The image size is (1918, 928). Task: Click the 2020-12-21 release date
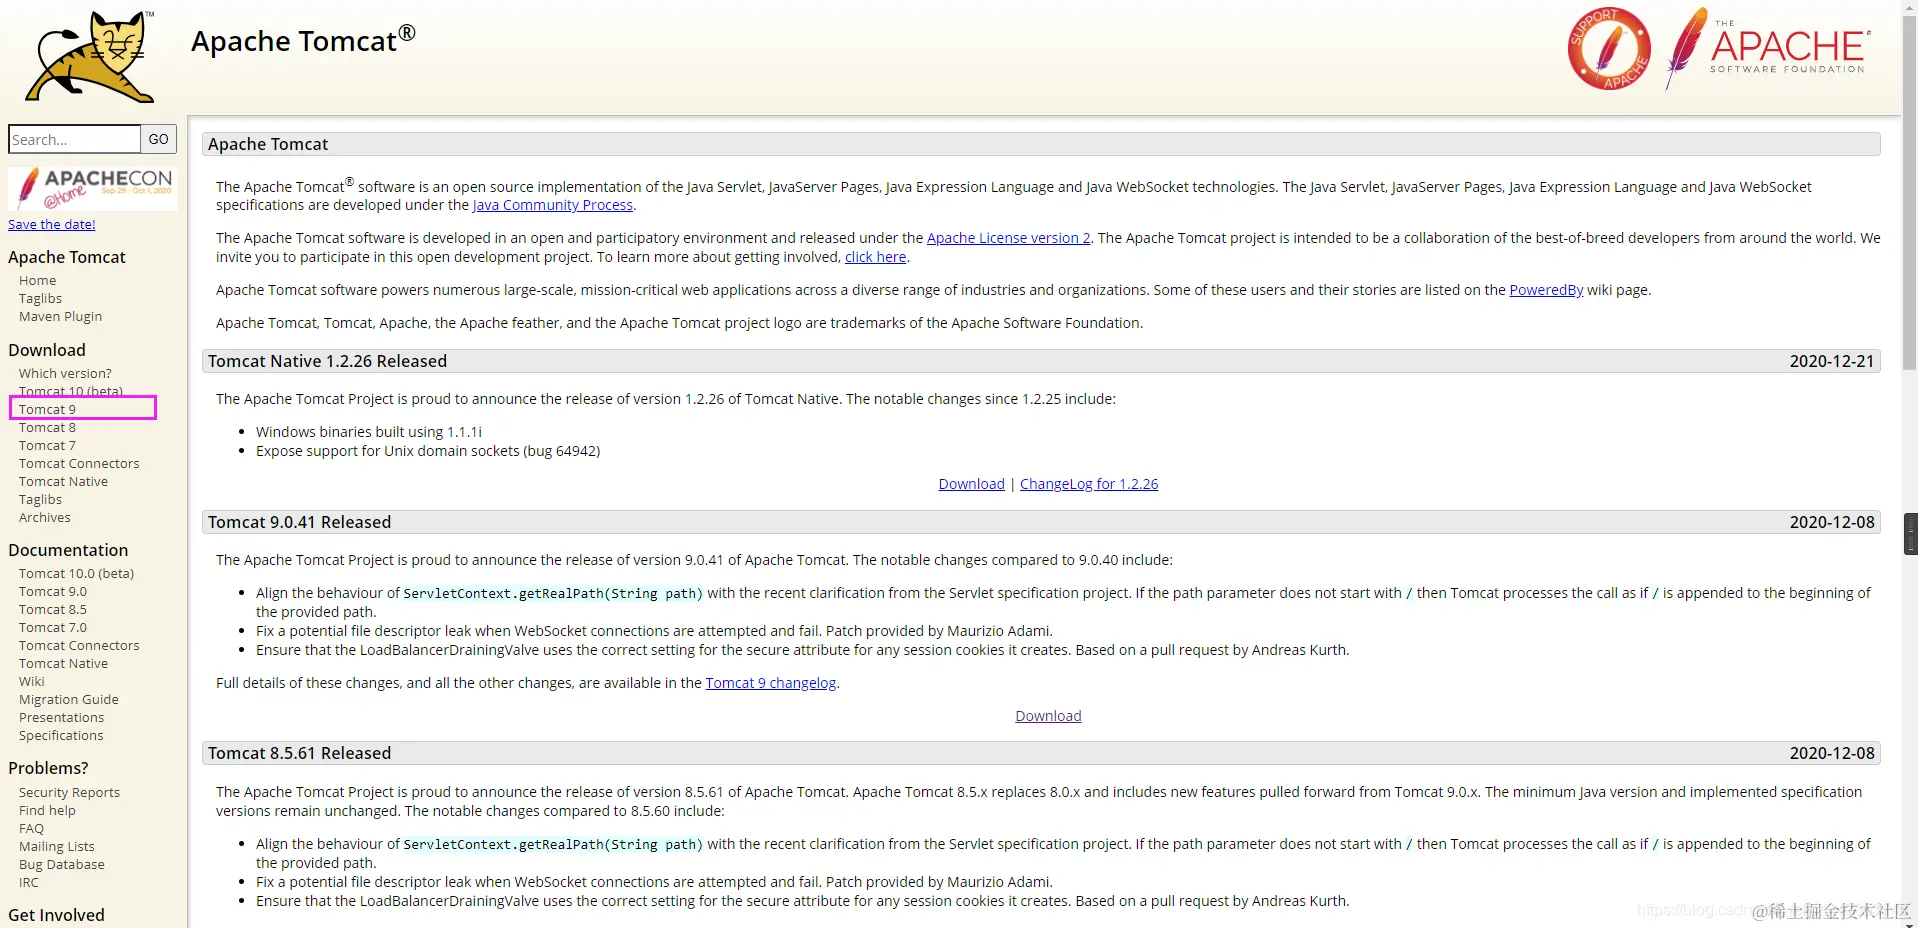tap(1832, 361)
